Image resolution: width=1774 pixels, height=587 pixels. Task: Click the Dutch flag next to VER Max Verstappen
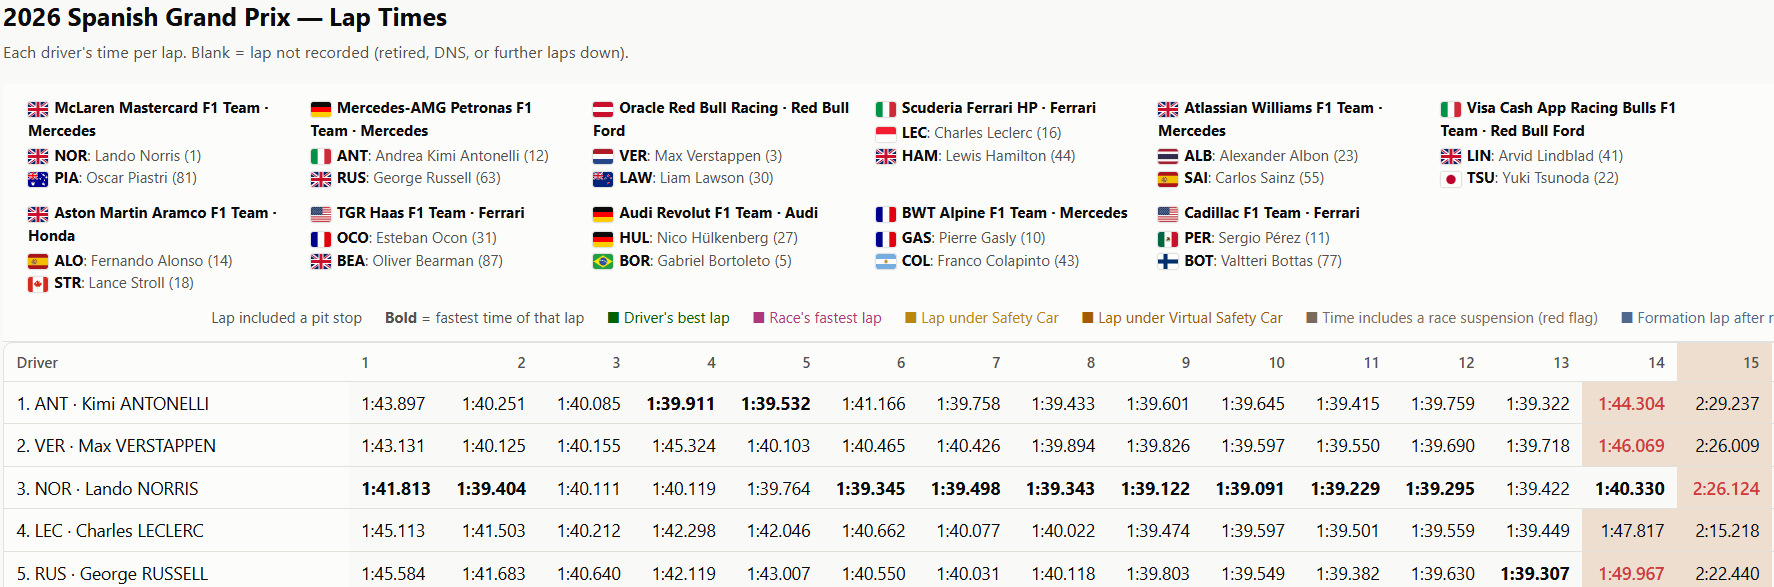(x=603, y=157)
